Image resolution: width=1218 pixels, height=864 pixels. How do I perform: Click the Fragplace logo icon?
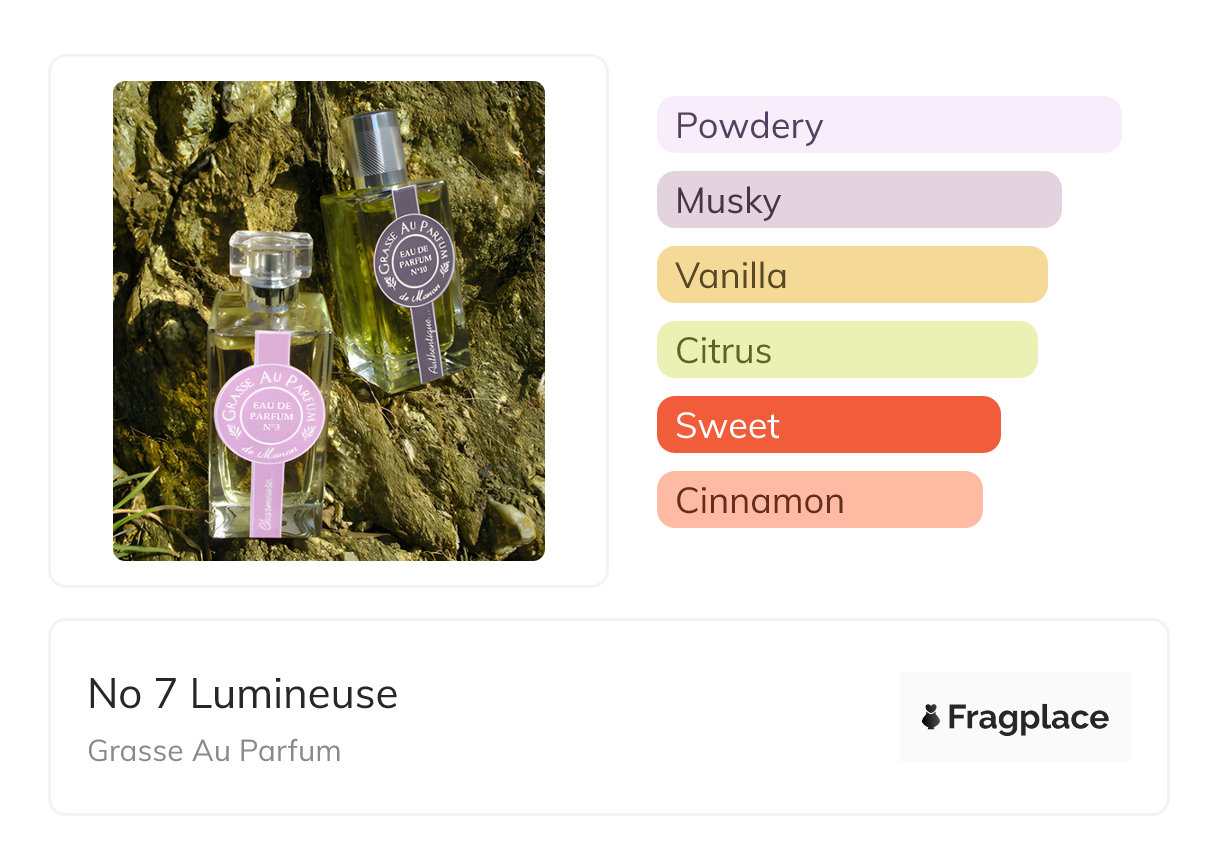click(931, 717)
